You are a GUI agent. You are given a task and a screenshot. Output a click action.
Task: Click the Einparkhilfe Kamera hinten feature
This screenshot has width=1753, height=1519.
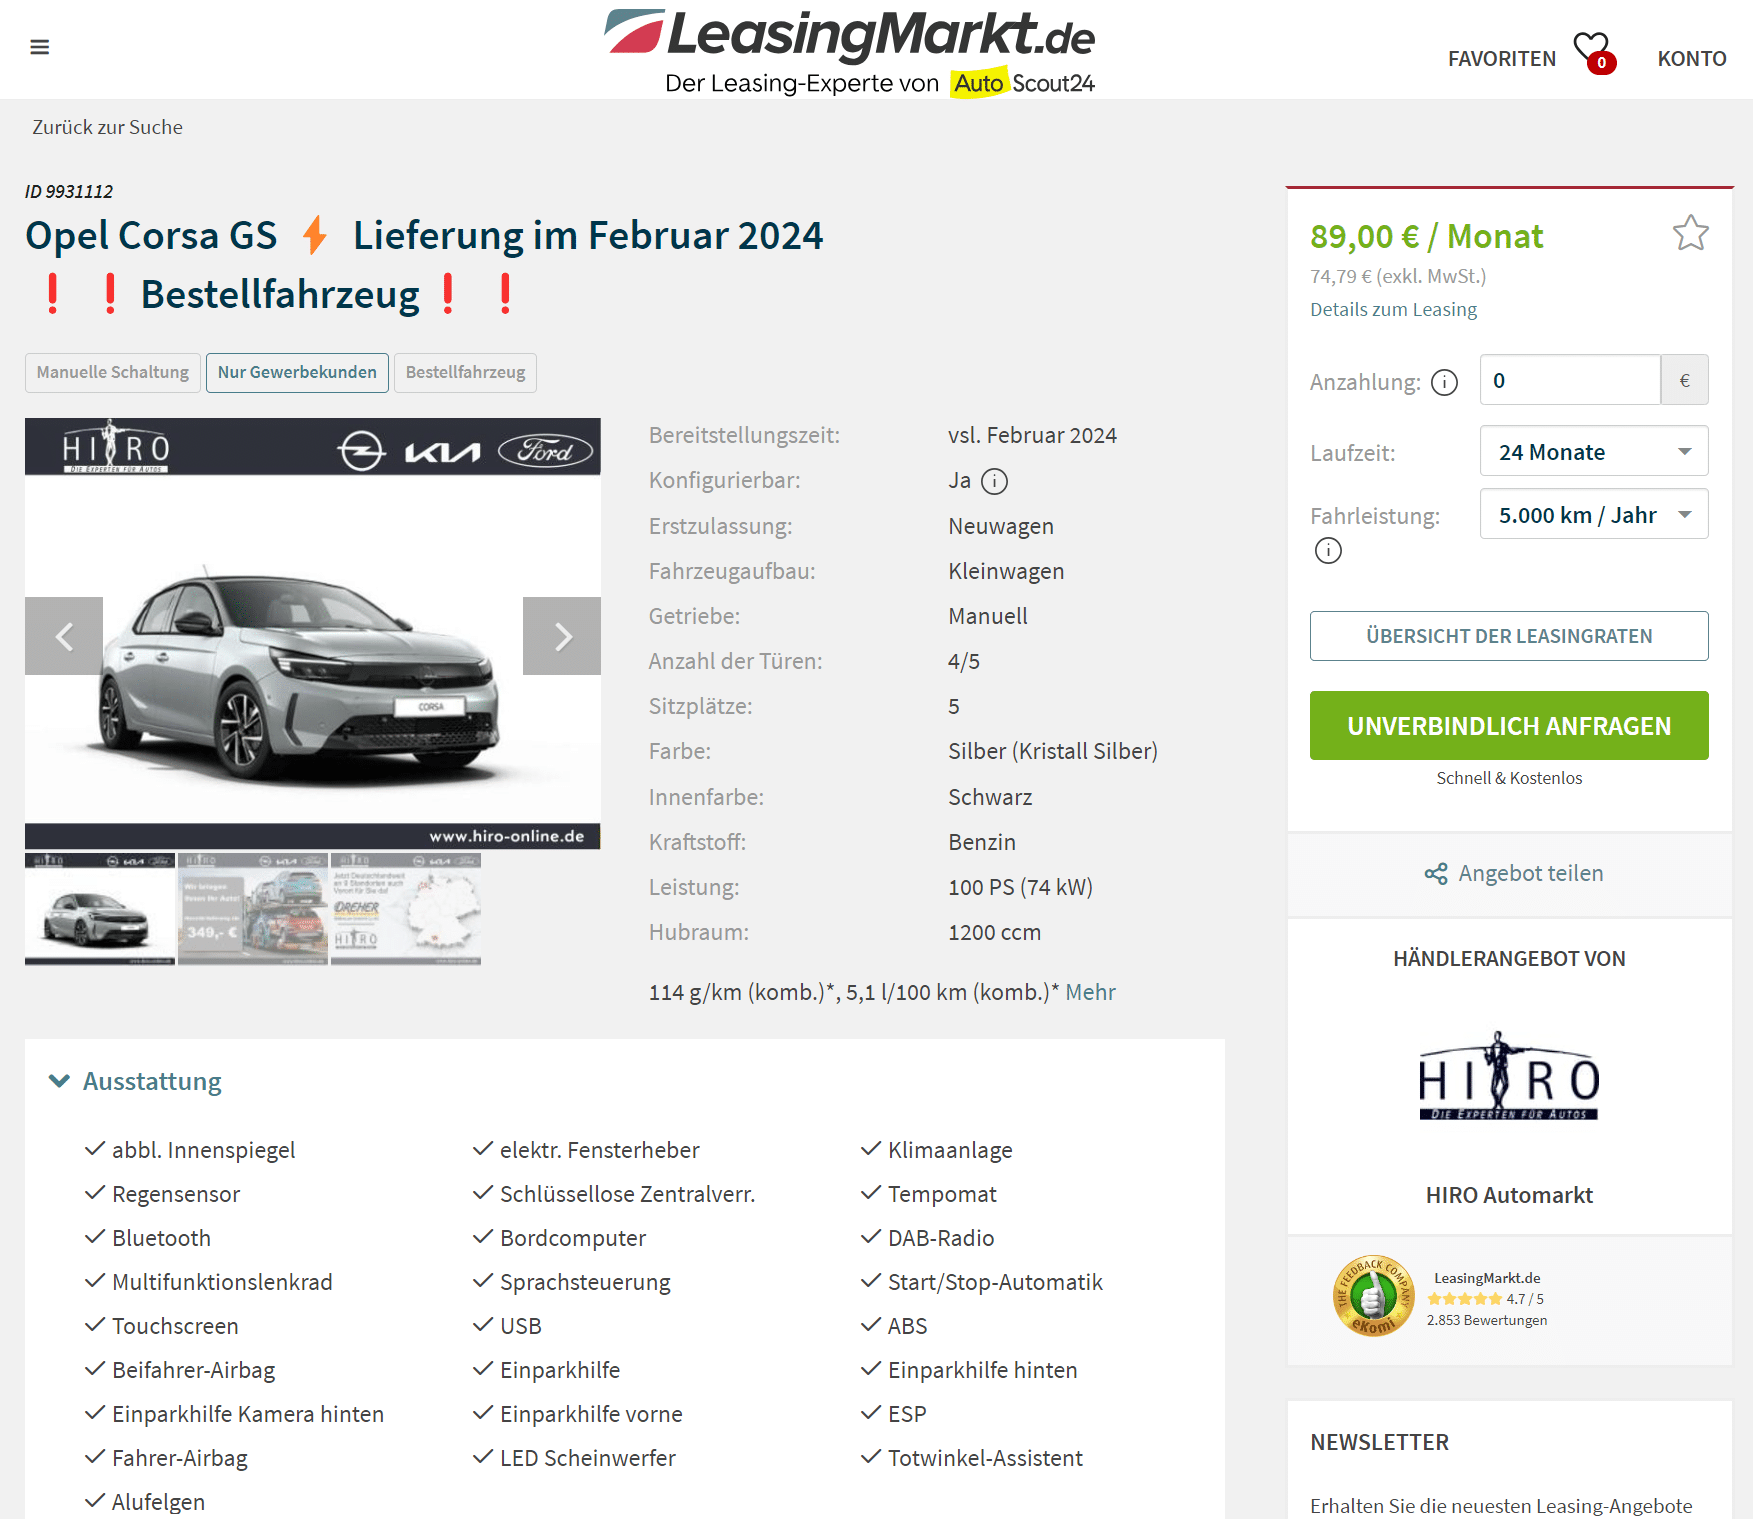point(248,1414)
